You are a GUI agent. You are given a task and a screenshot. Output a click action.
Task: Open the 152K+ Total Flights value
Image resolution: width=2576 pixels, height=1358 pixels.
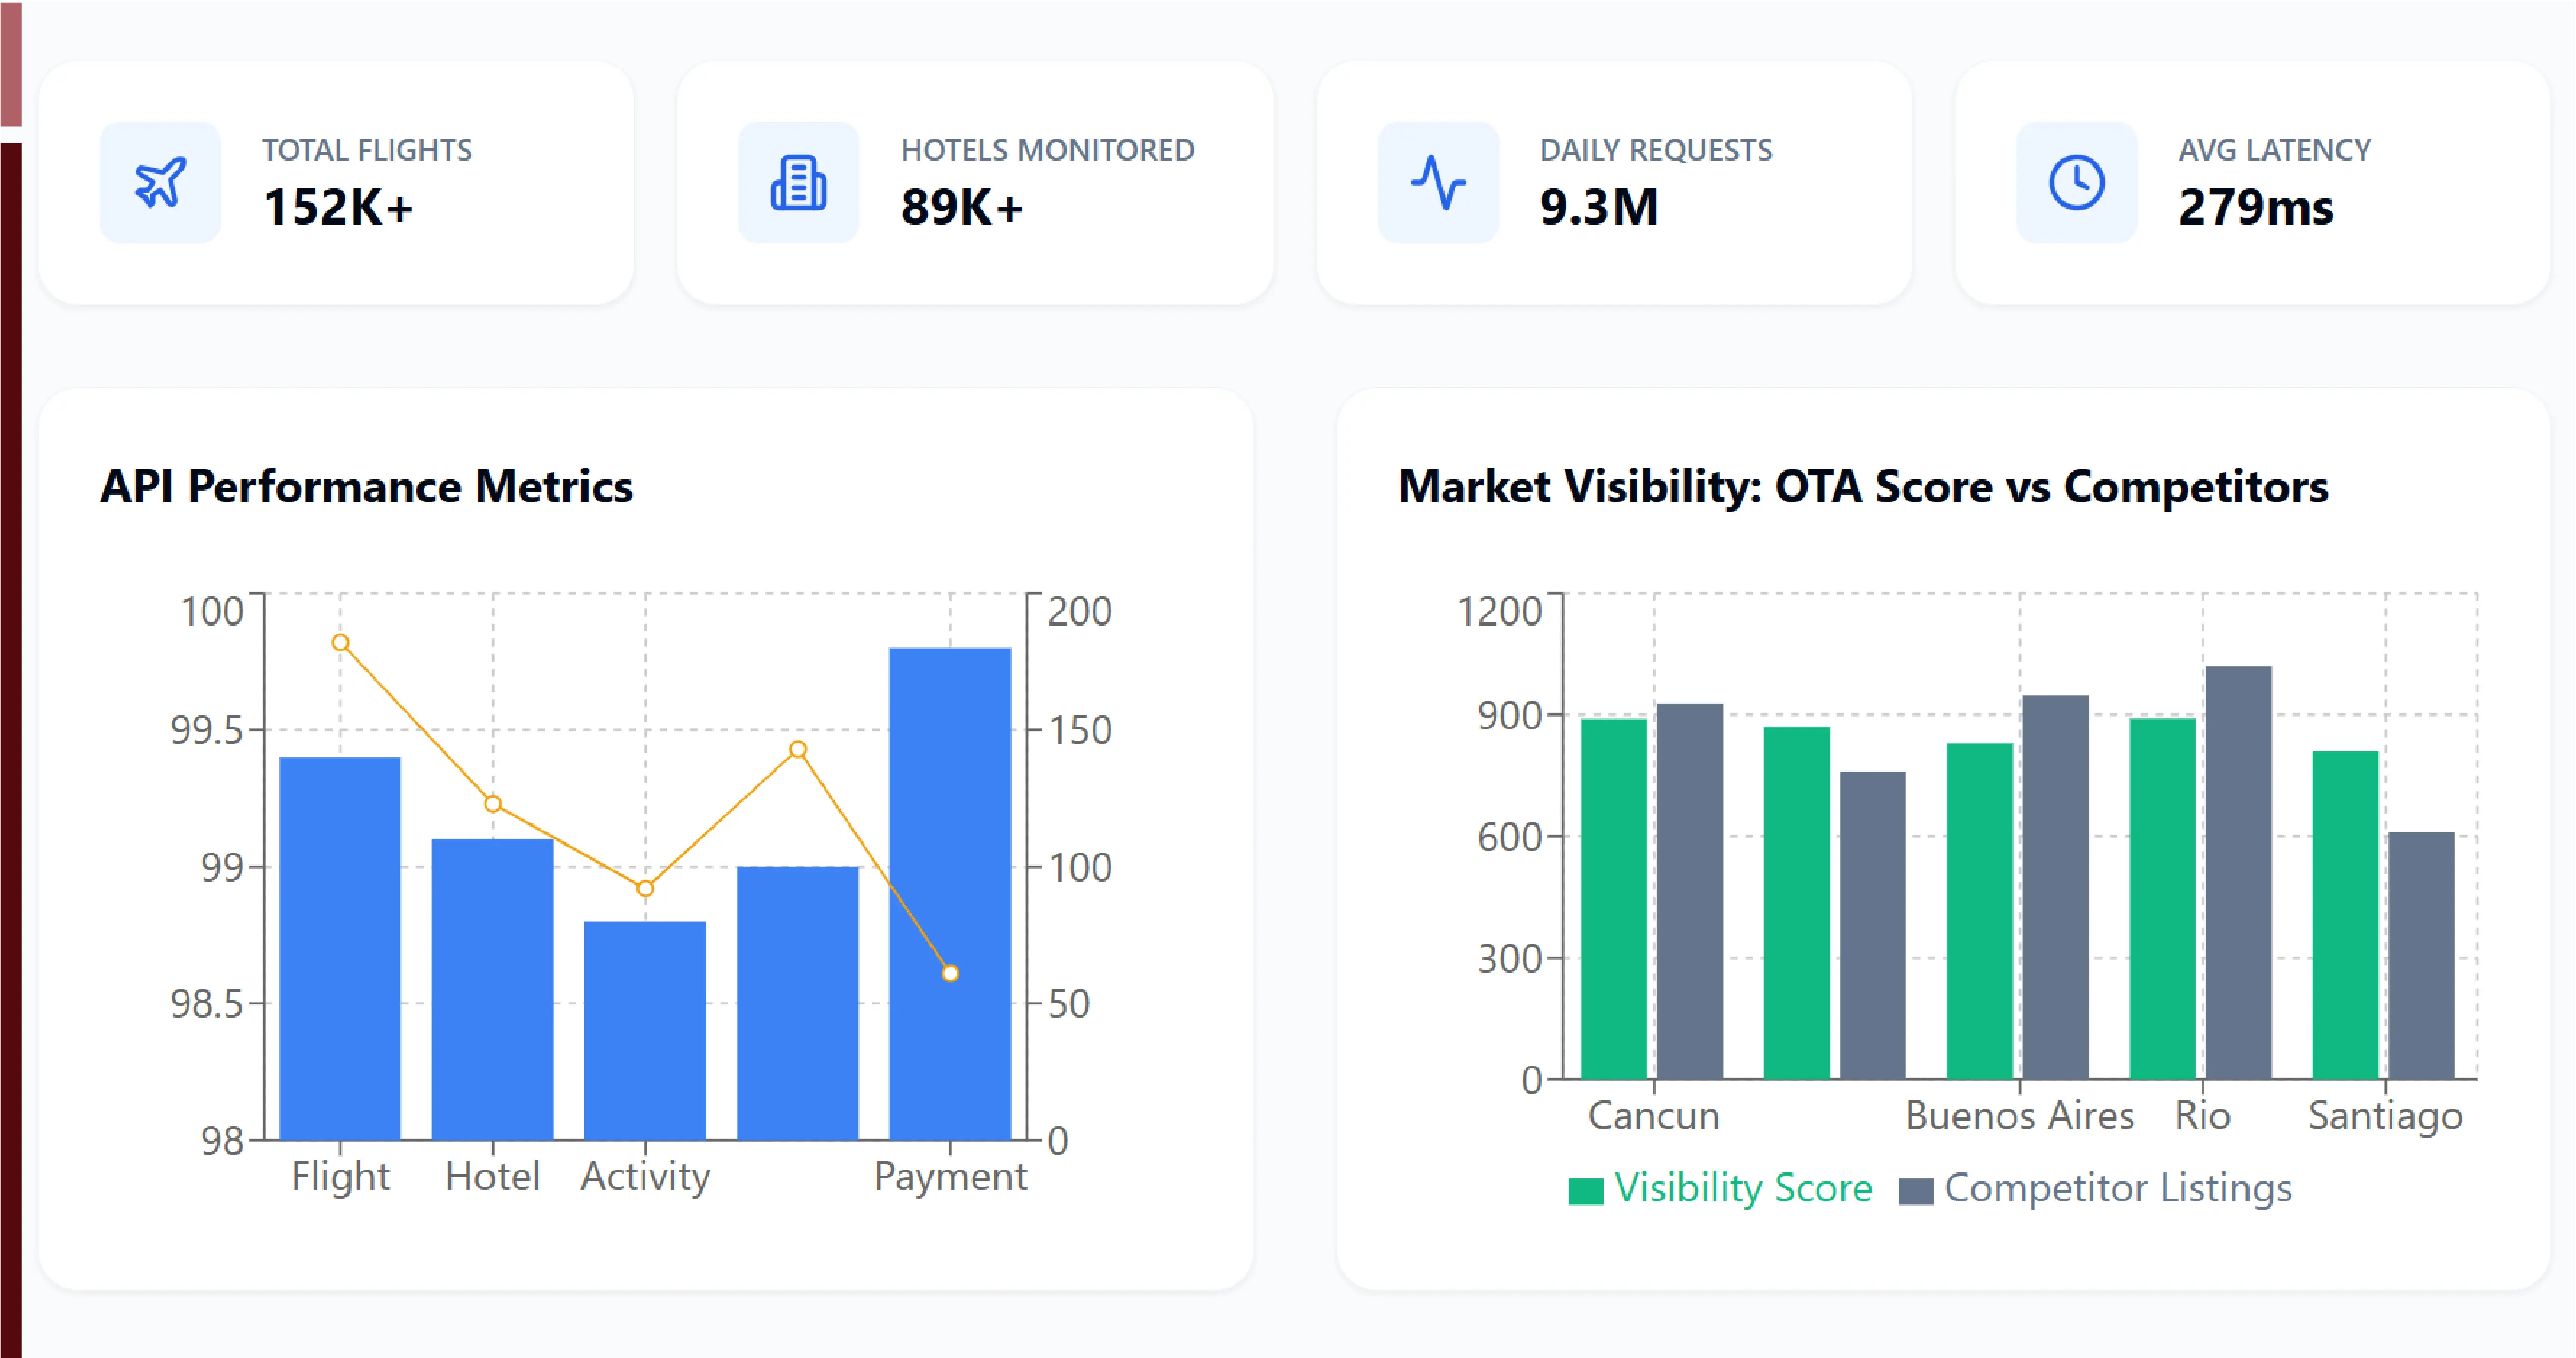pos(338,207)
